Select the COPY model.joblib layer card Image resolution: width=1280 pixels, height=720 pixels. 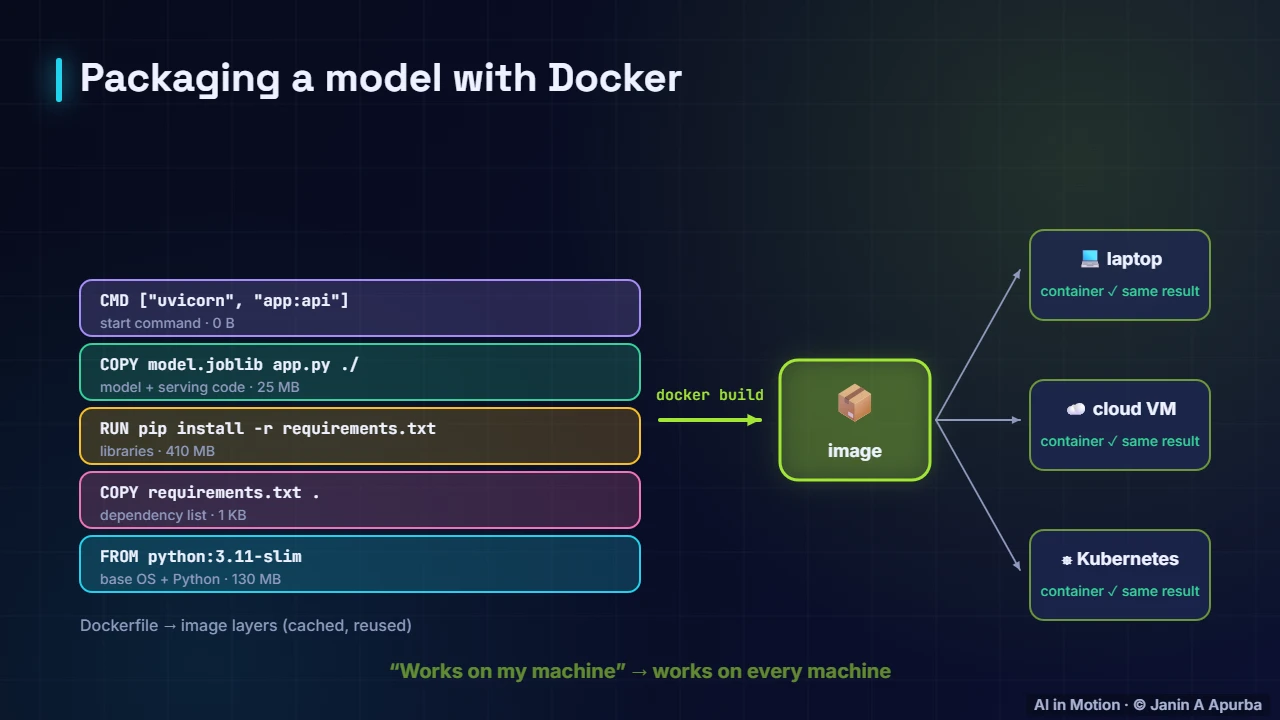tap(360, 372)
